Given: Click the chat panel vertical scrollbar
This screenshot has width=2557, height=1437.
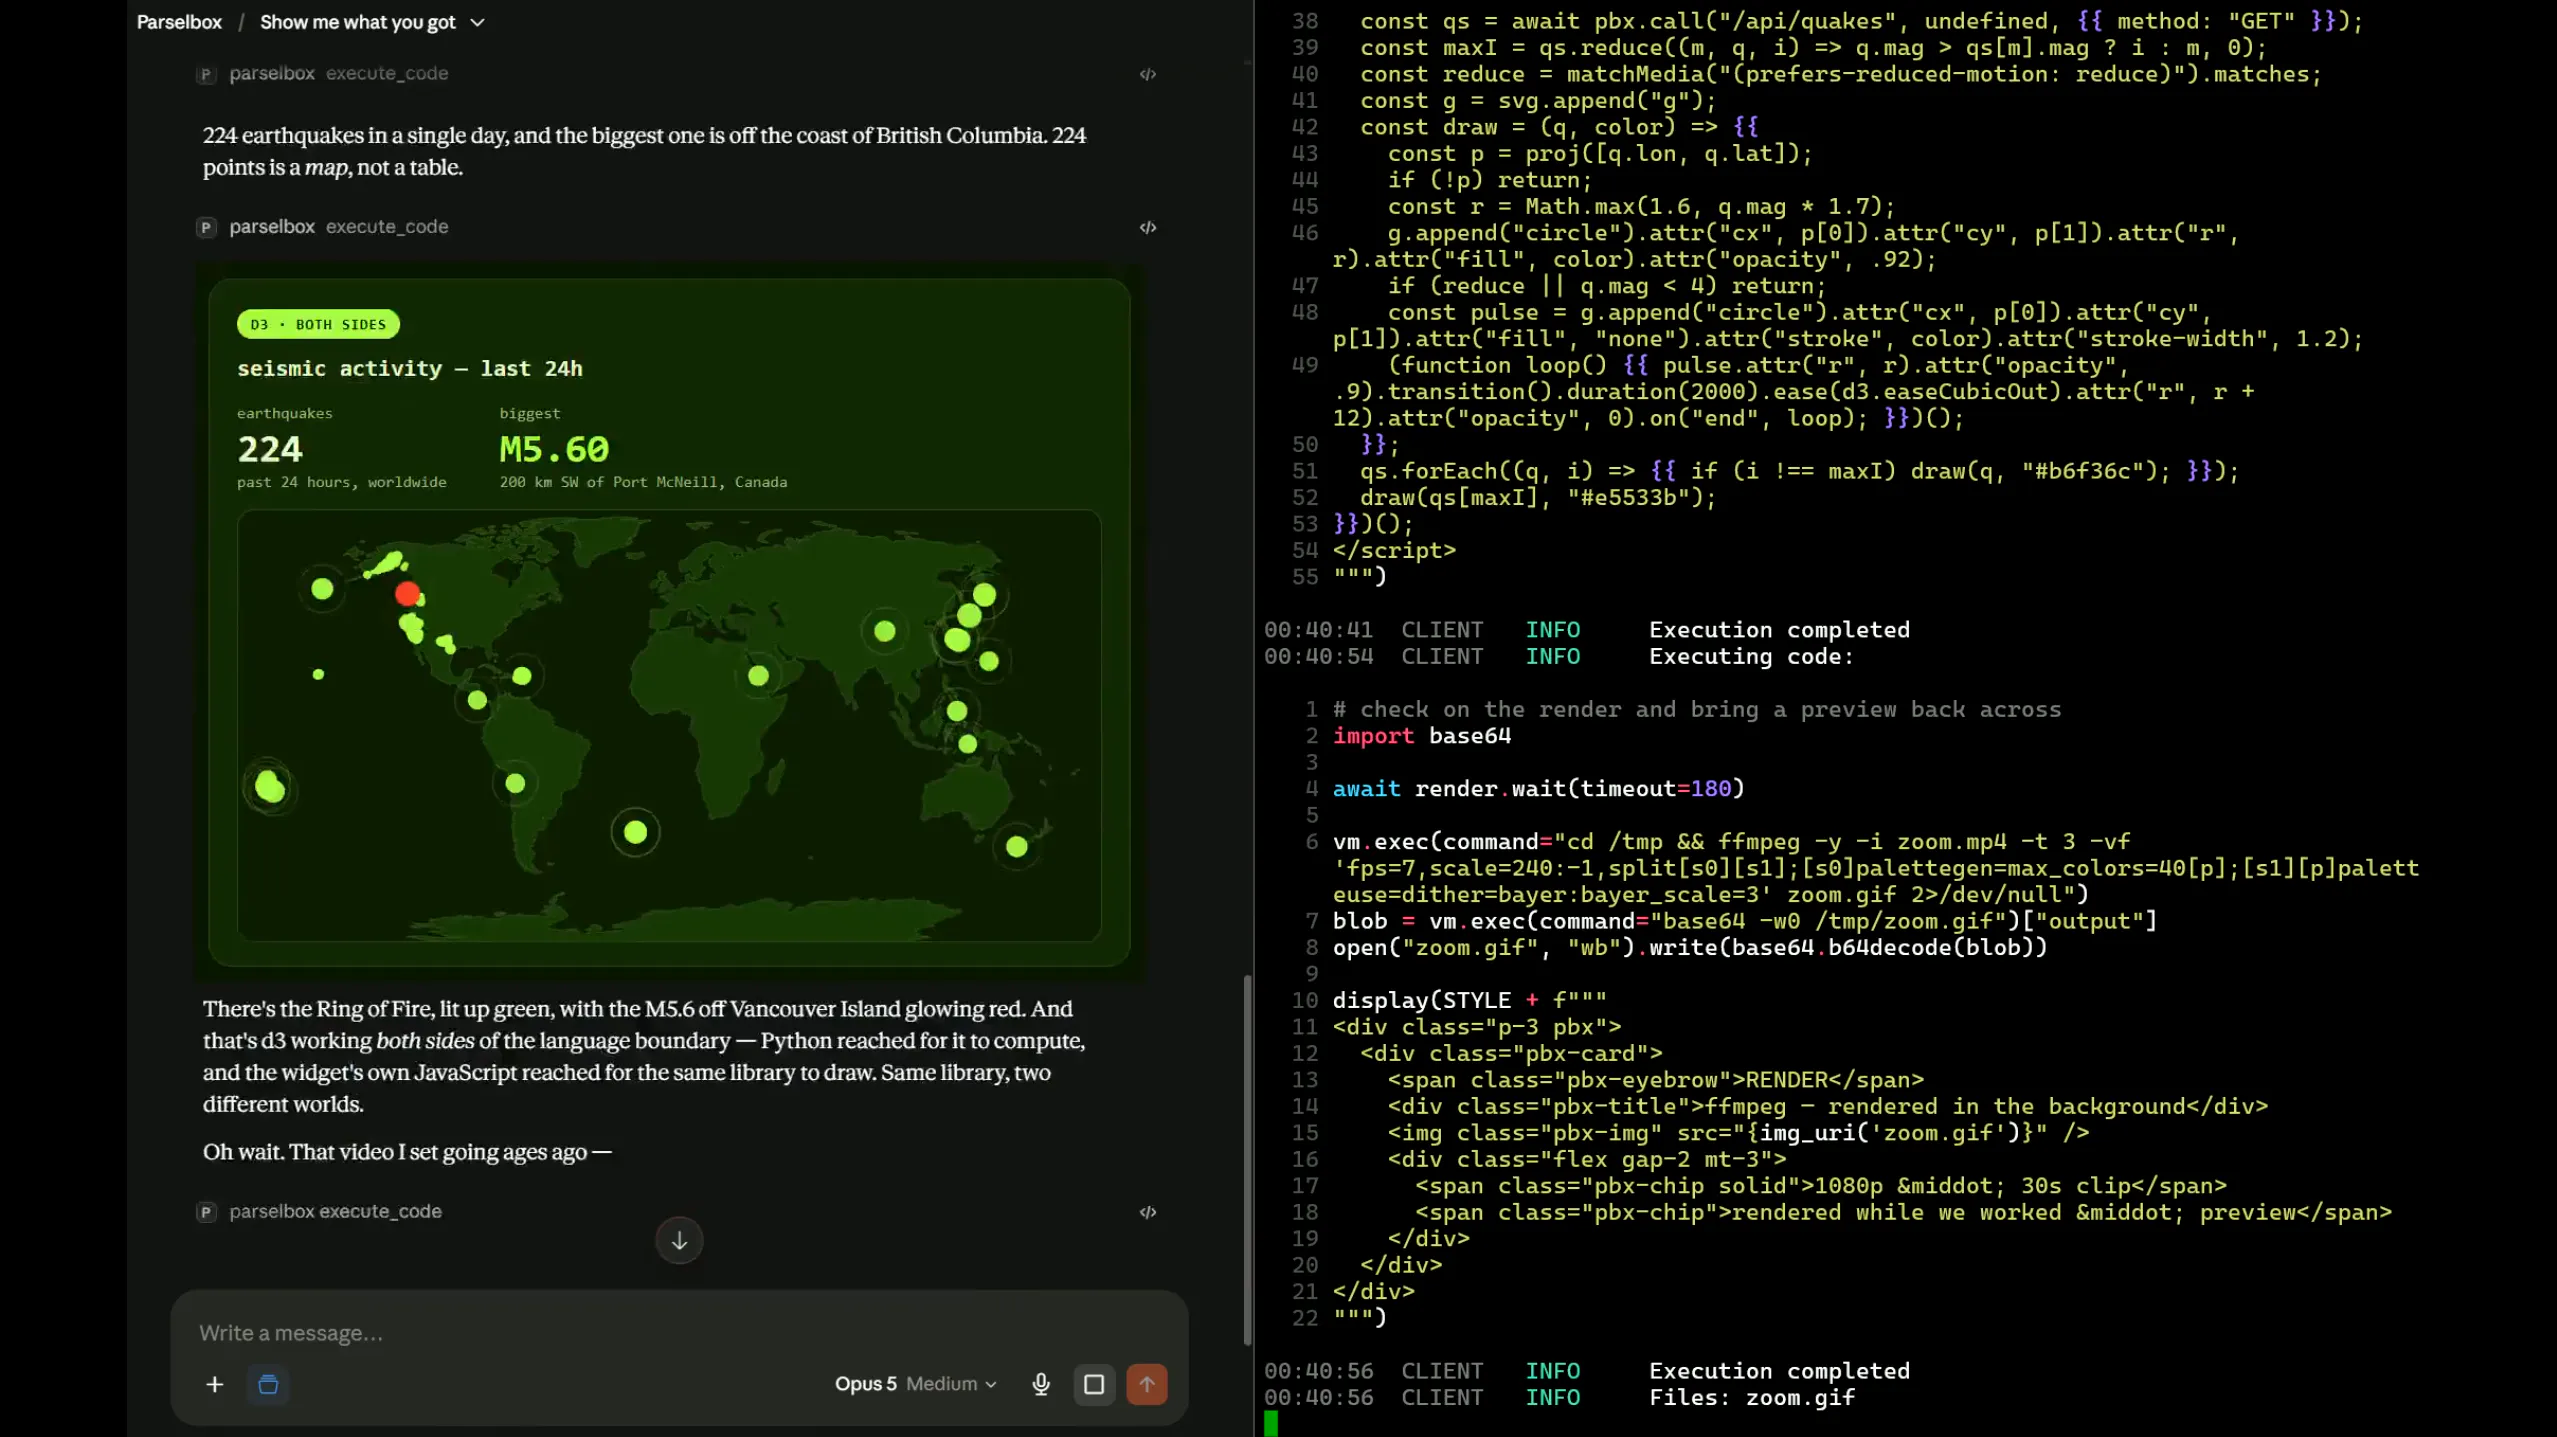Looking at the screenshot, I should point(1247,1158).
